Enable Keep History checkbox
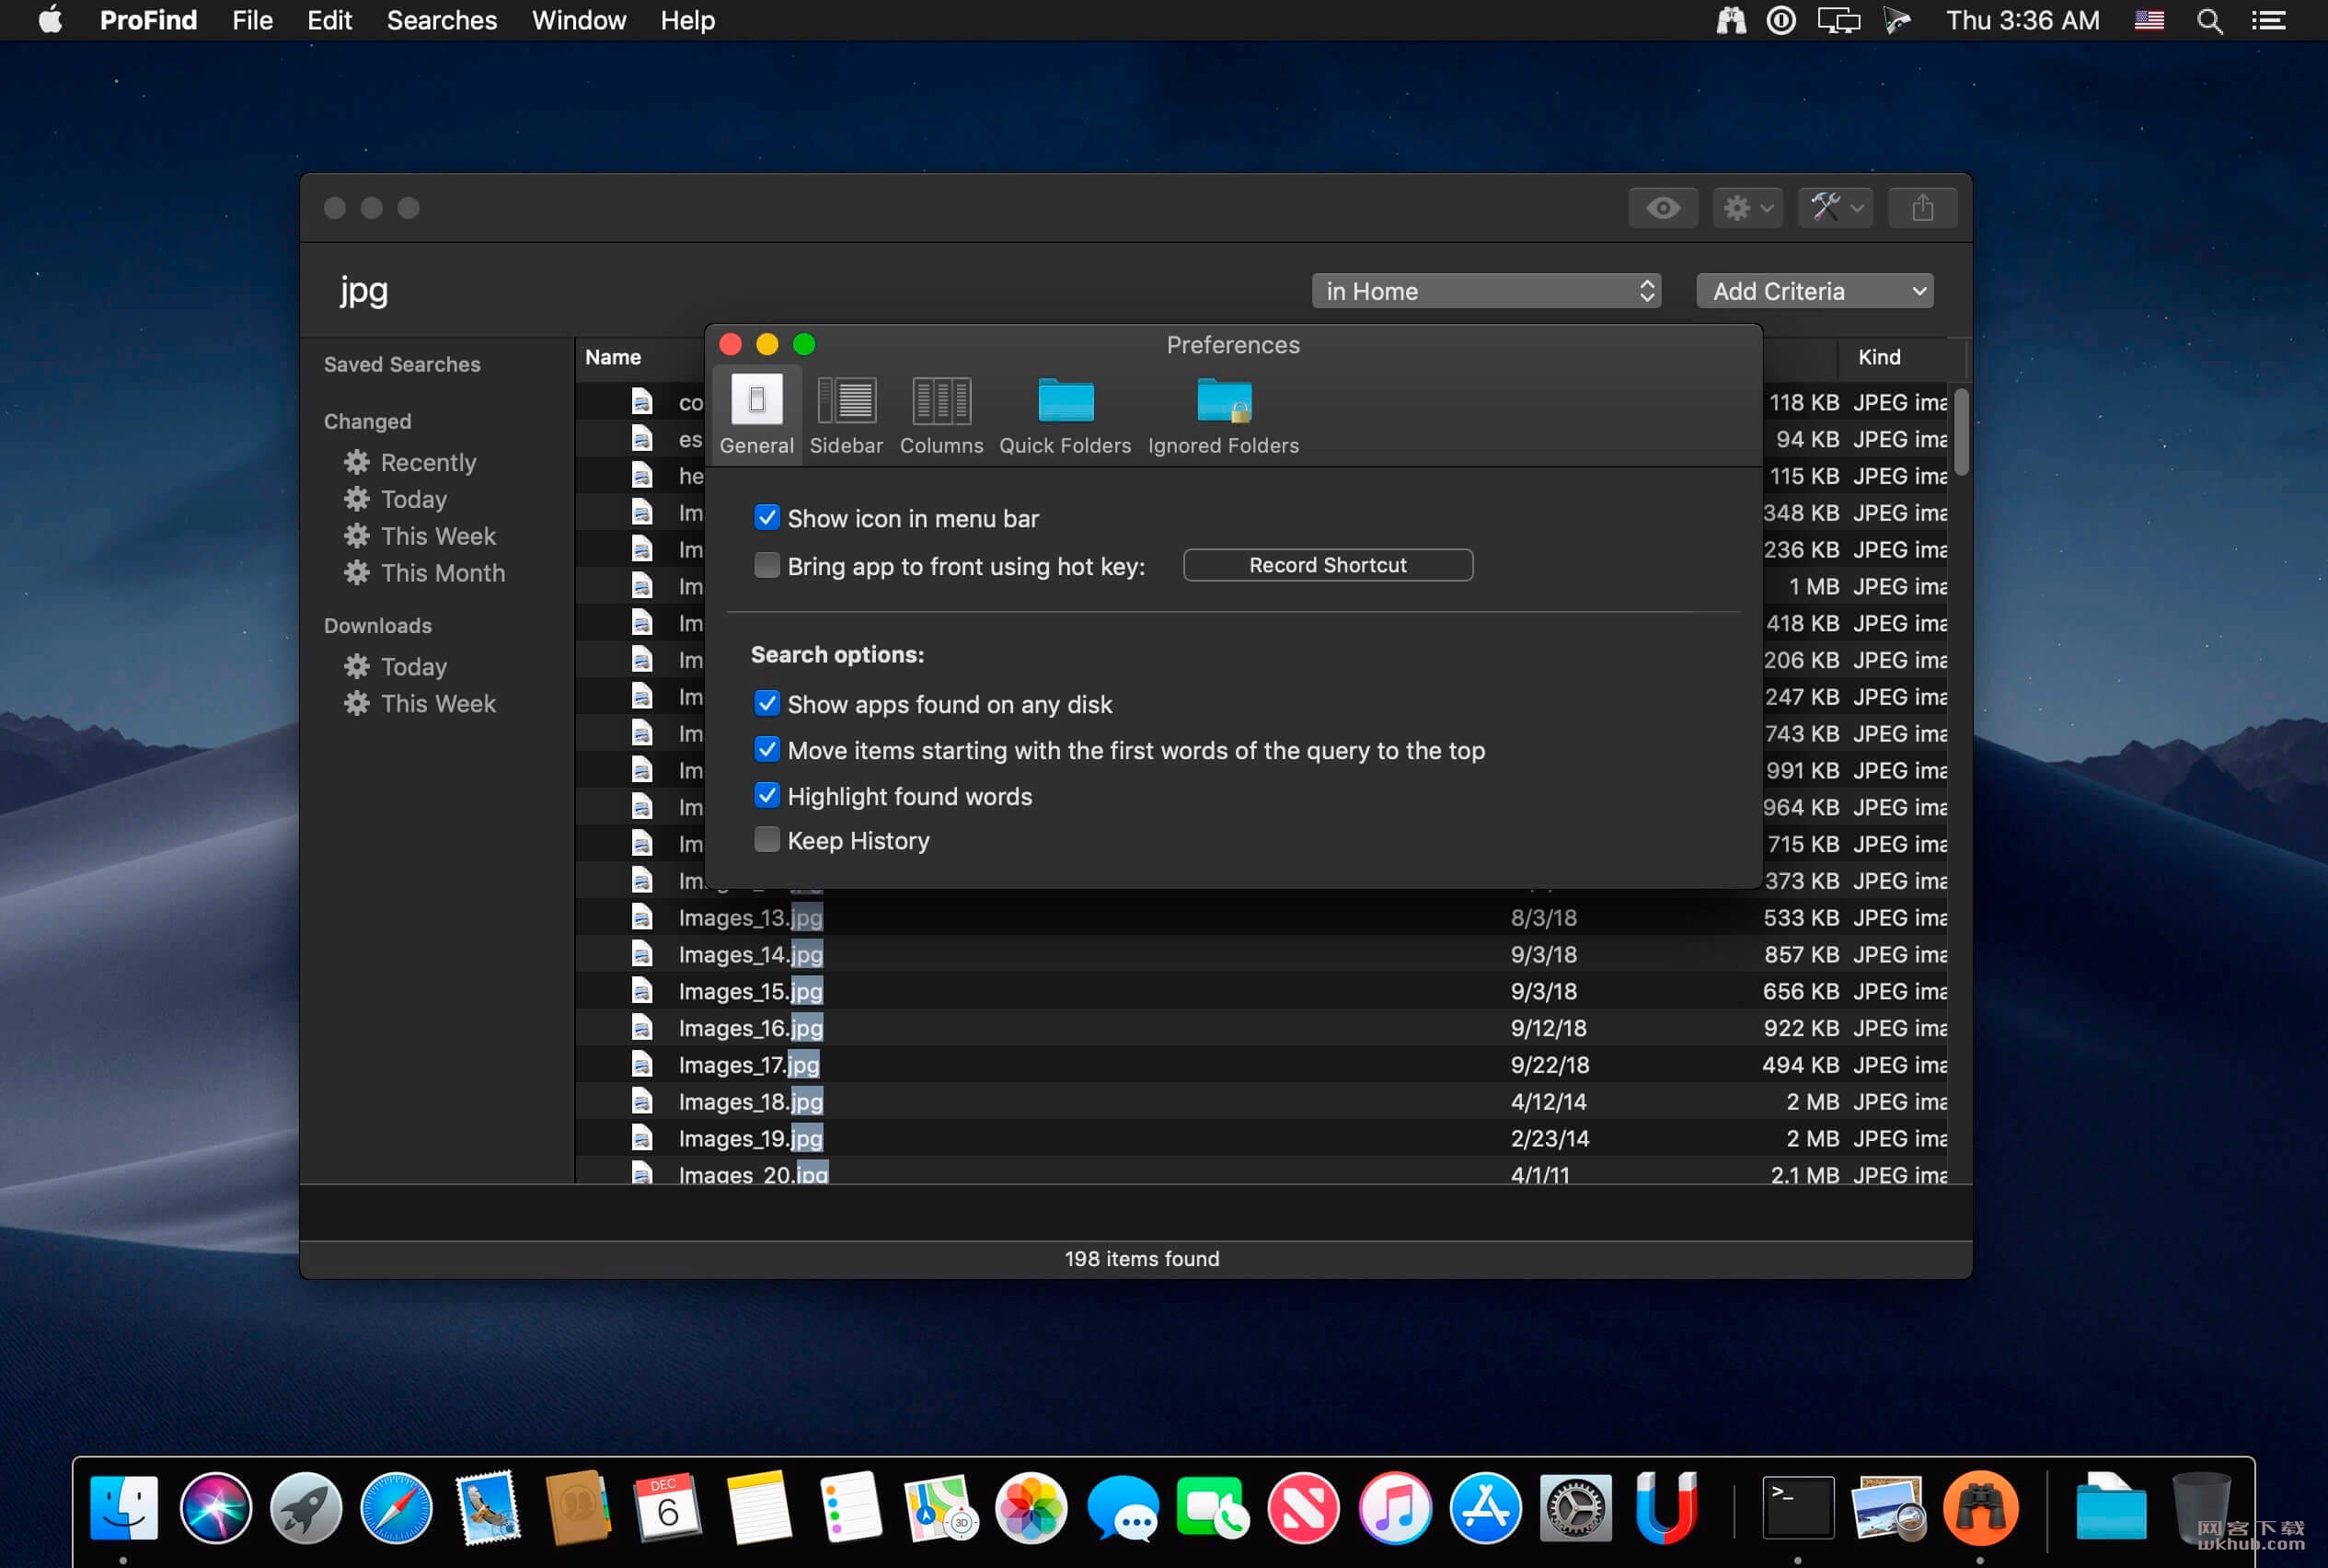Image resolution: width=2328 pixels, height=1568 pixels. pos(767,839)
